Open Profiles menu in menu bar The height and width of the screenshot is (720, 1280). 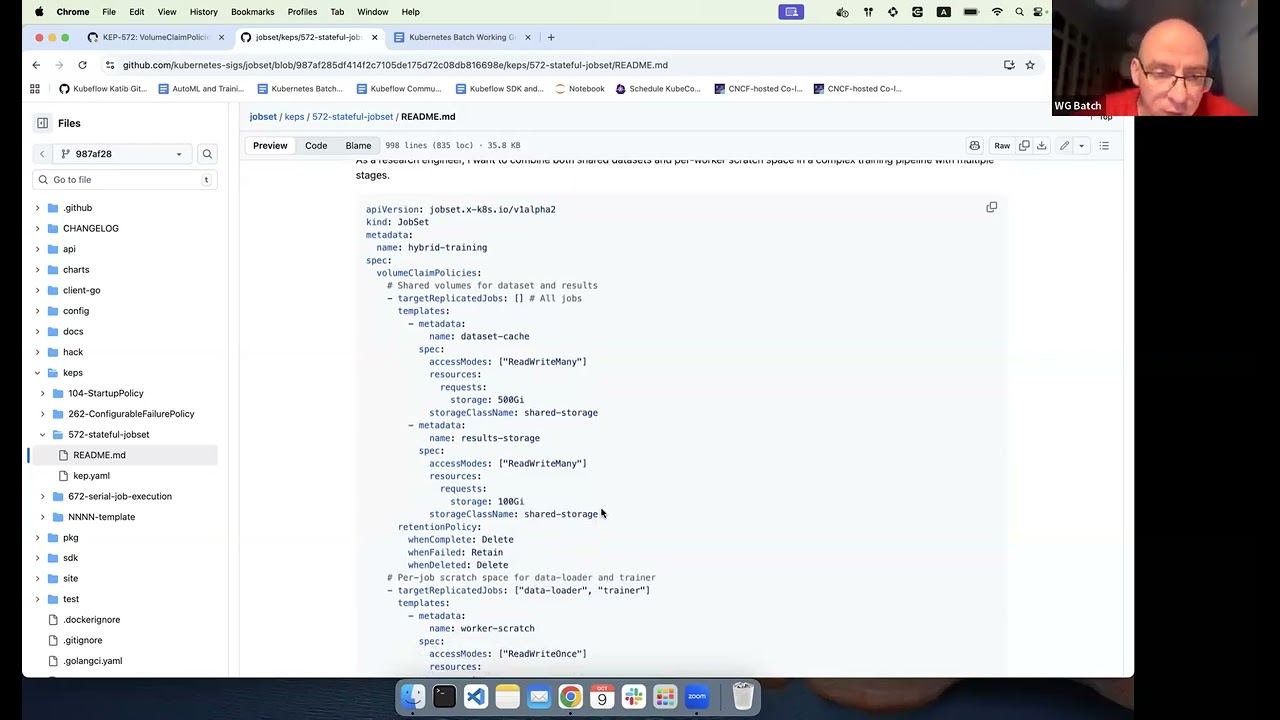(302, 12)
